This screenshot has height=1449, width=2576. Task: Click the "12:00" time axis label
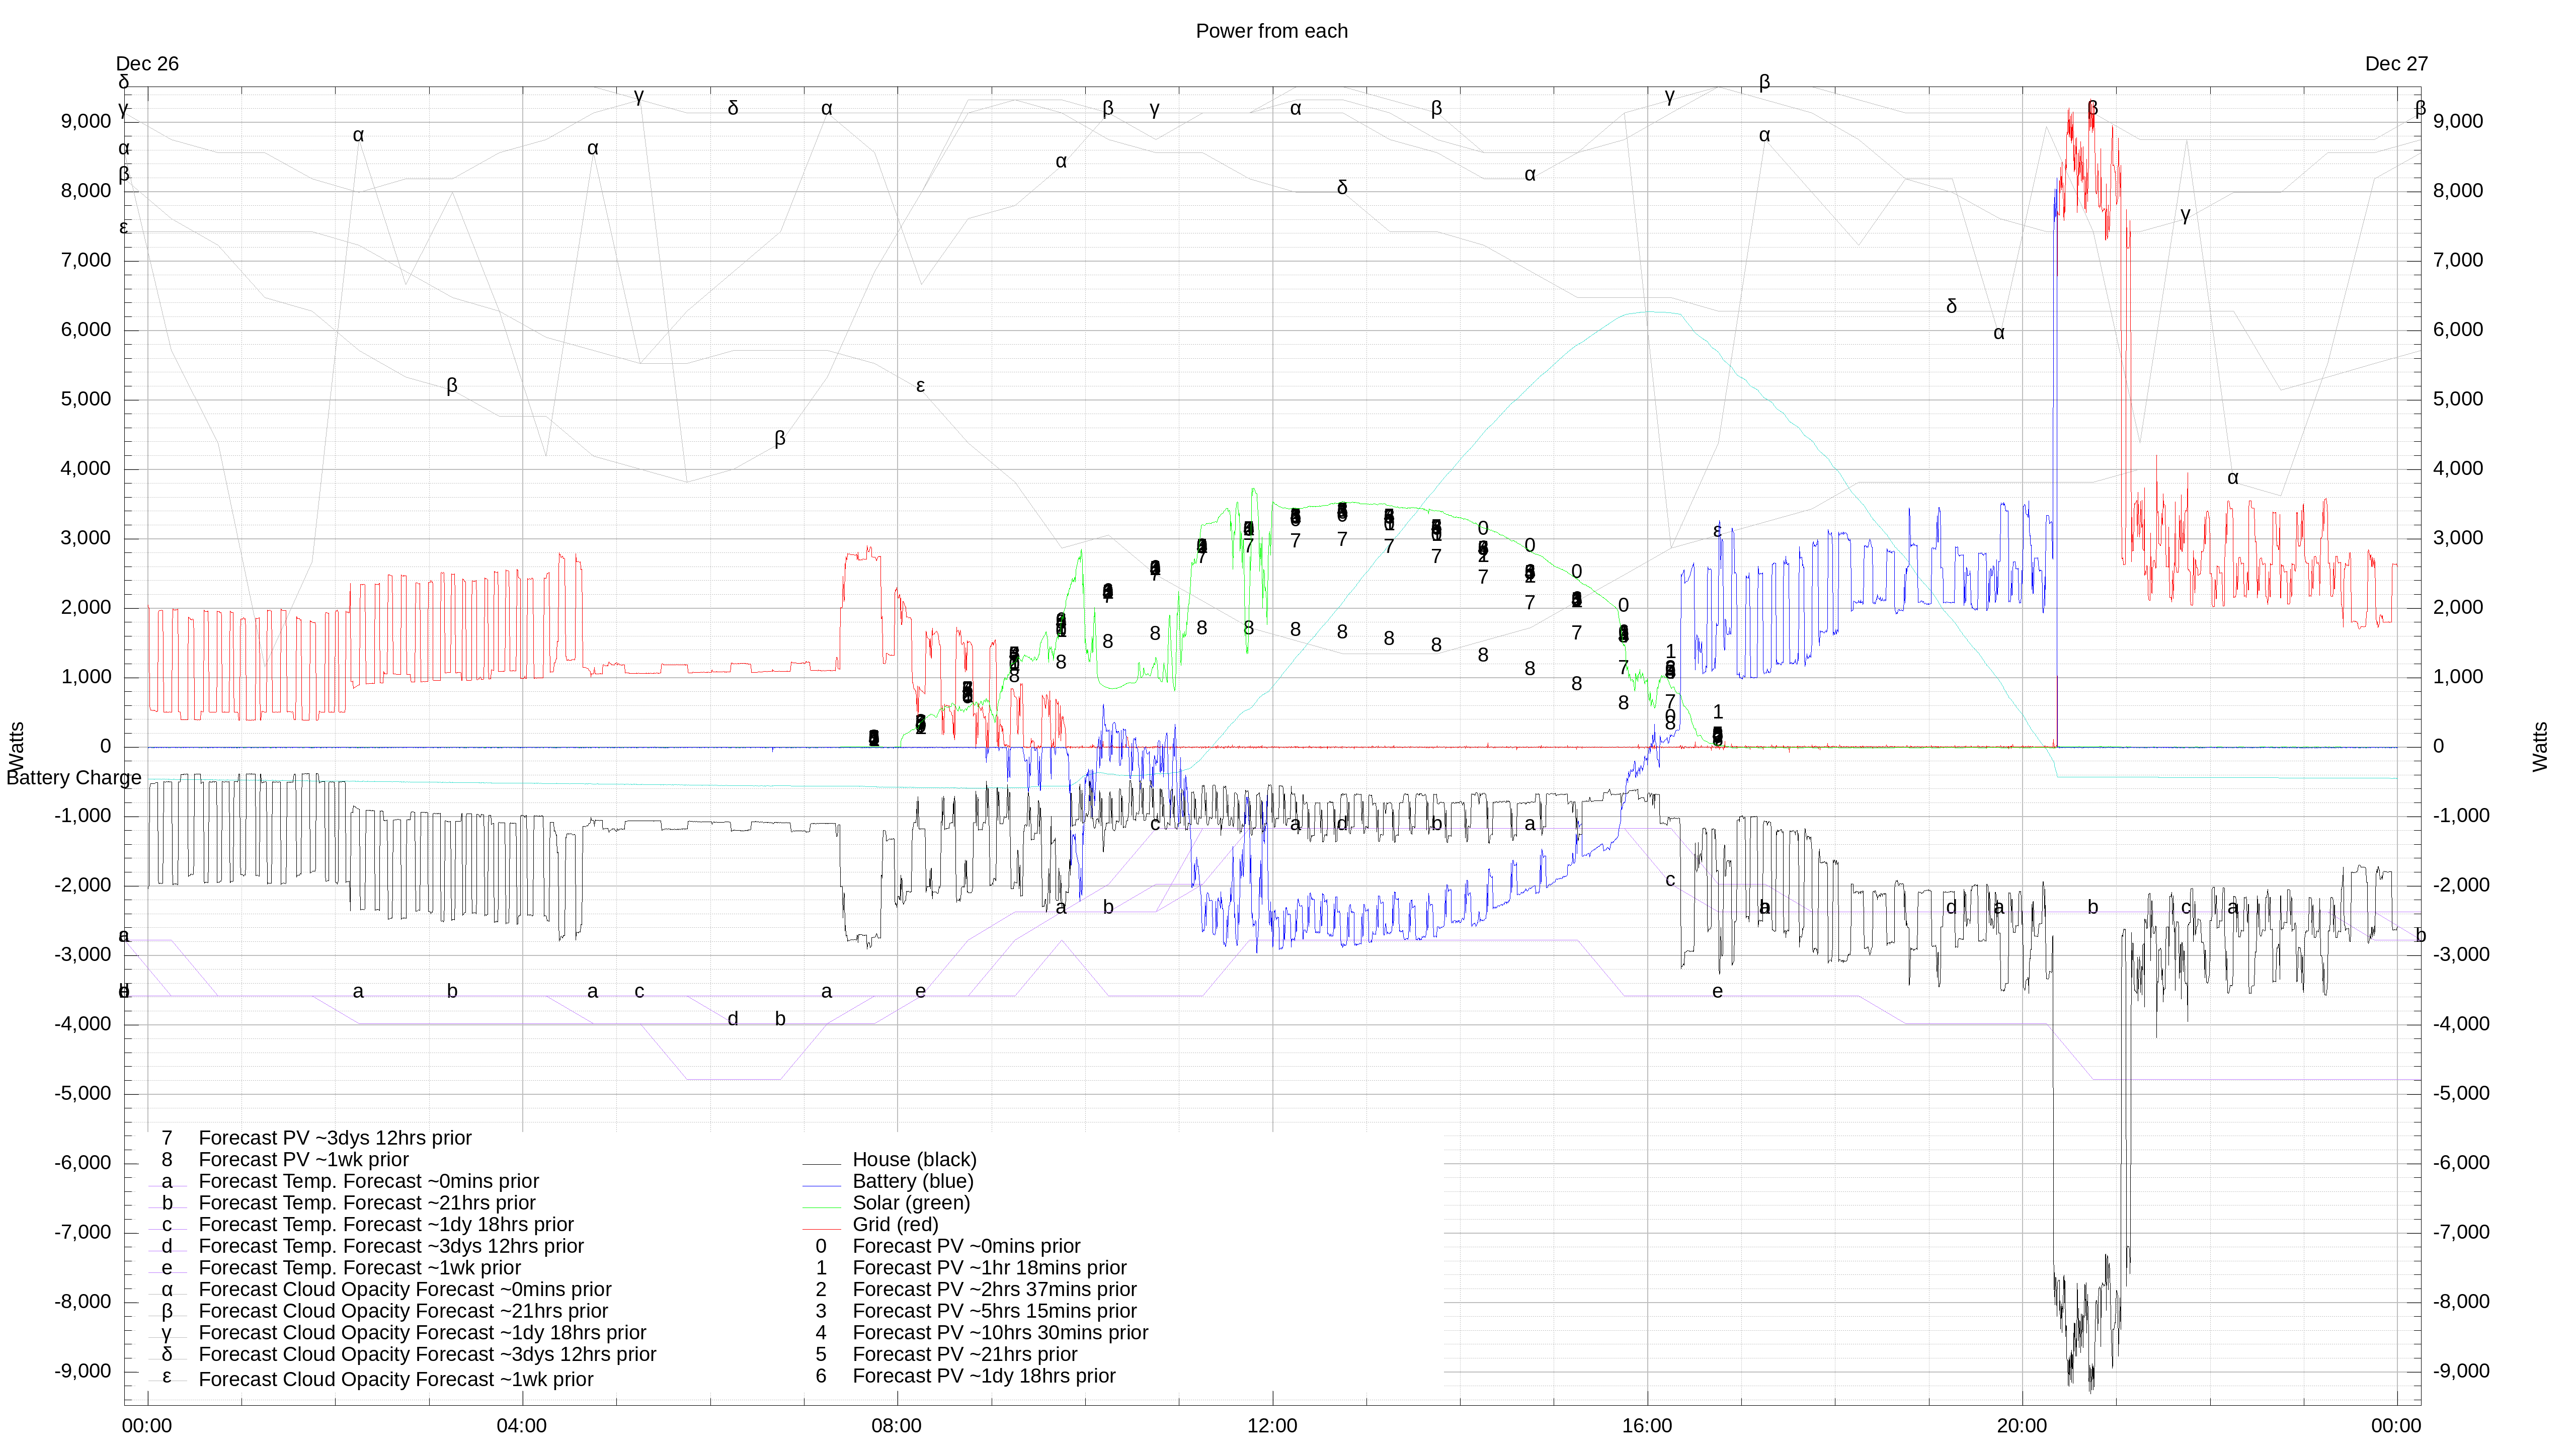[1272, 1427]
